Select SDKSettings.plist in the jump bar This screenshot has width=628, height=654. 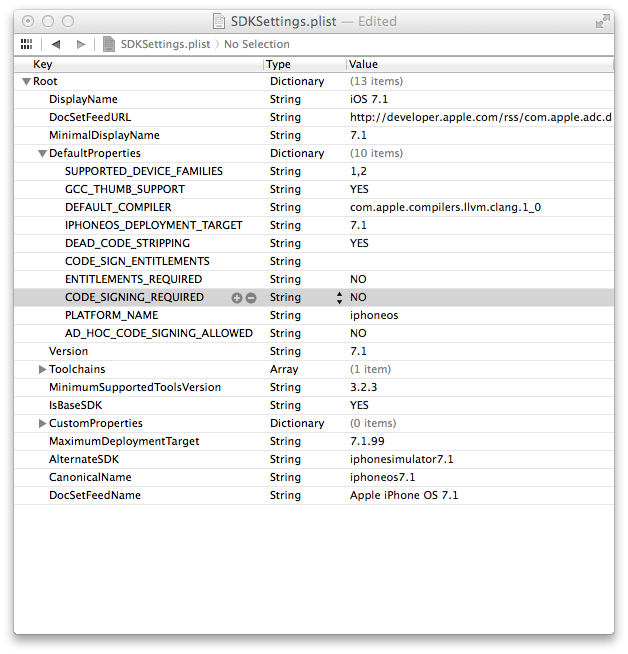coord(166,44)
